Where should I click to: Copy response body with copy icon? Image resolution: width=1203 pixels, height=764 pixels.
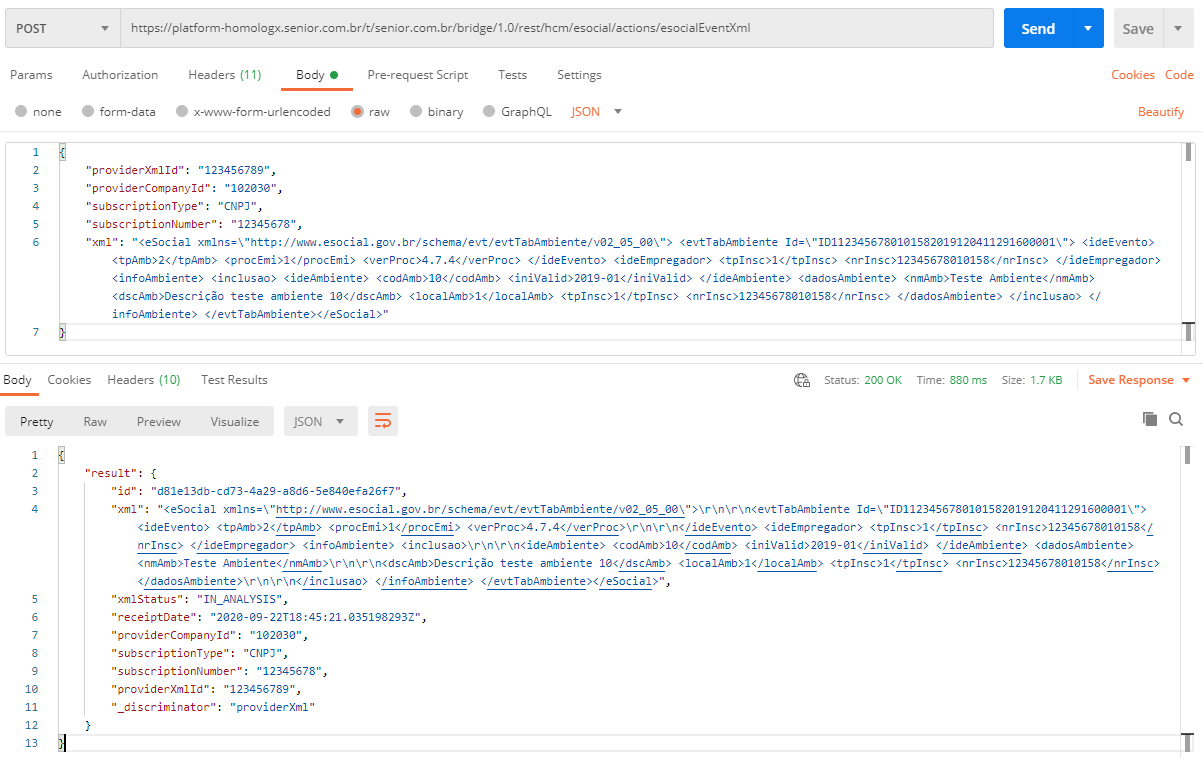pos(1150,419)
